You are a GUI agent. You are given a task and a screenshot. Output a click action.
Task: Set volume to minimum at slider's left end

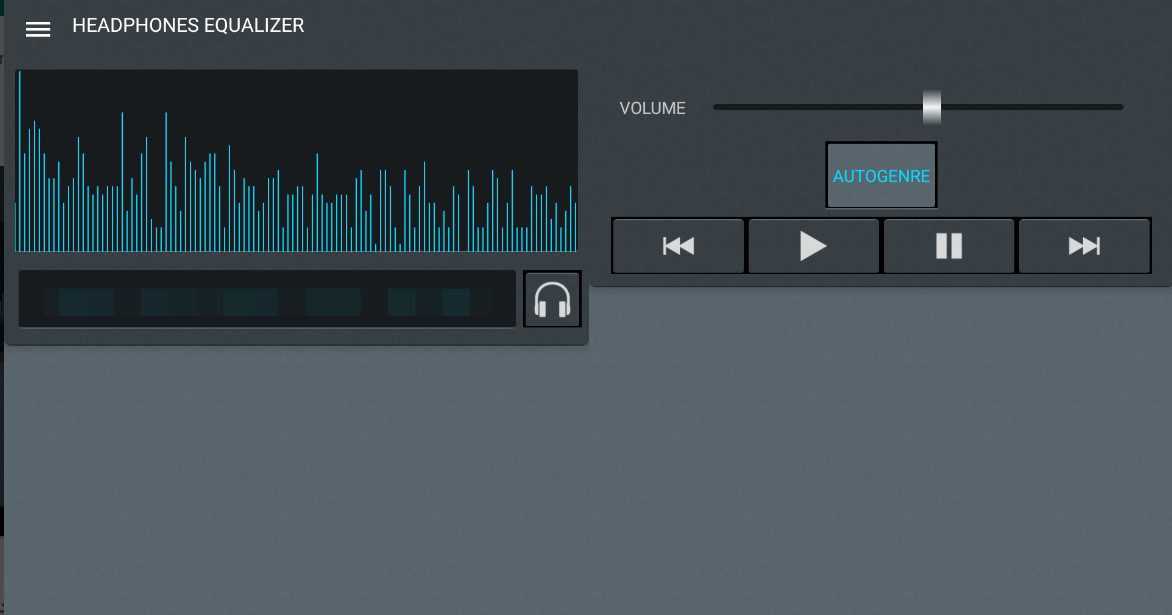[717, 107]
